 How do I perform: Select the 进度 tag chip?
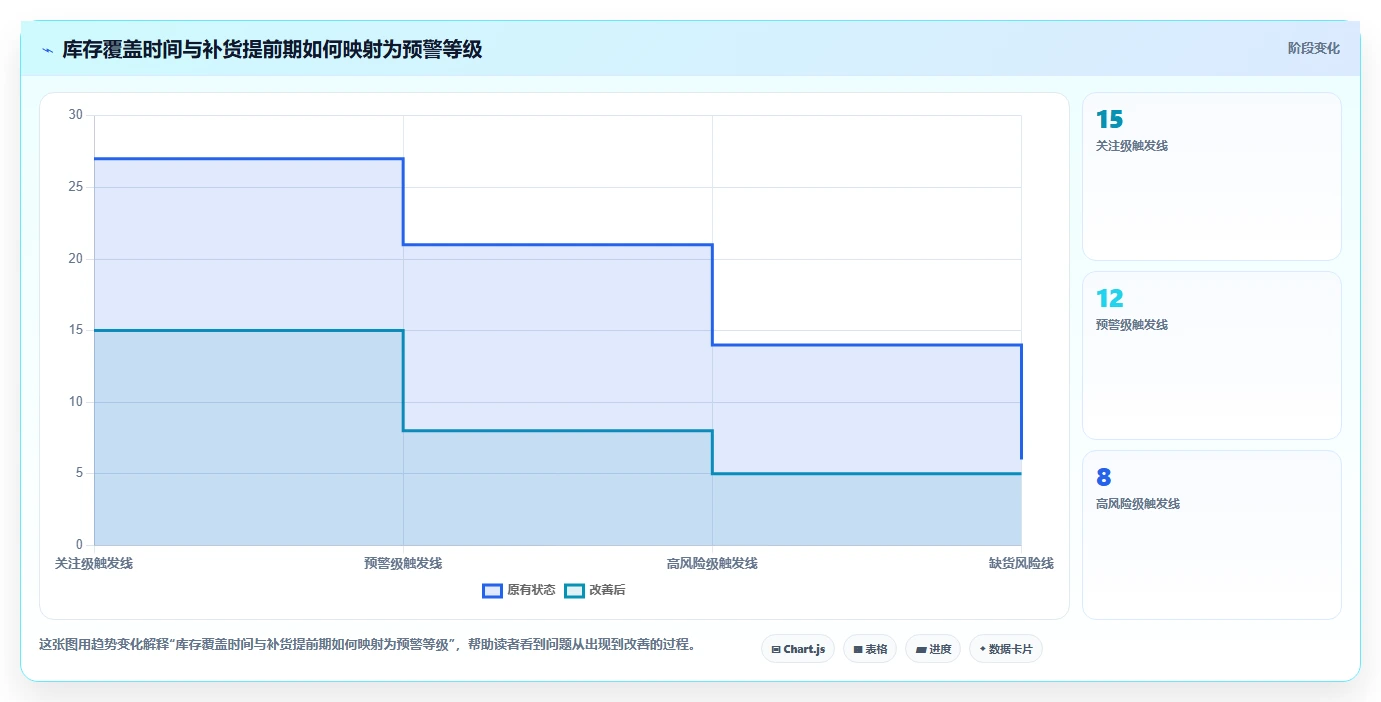pyautogui.click(x=933, y=649)
